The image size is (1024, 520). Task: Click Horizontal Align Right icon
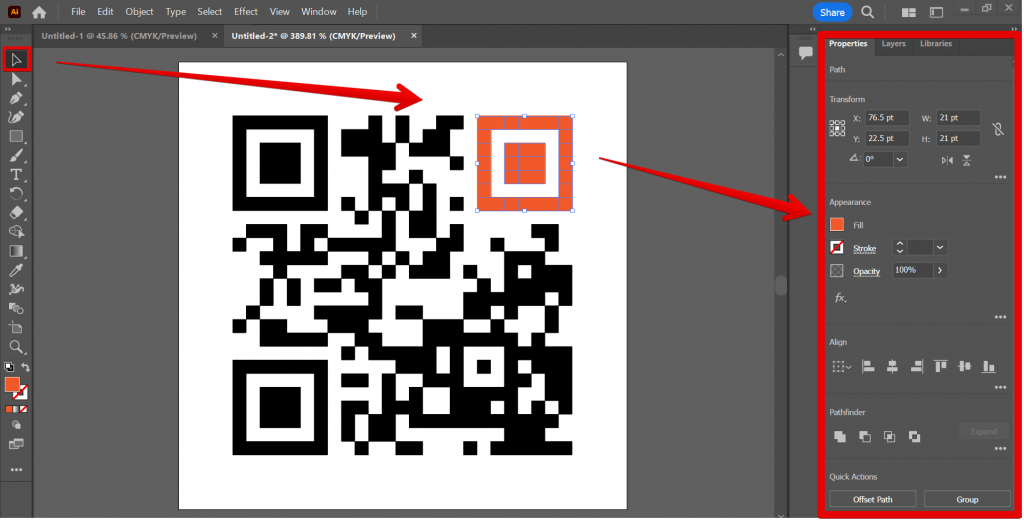point(916,366)
